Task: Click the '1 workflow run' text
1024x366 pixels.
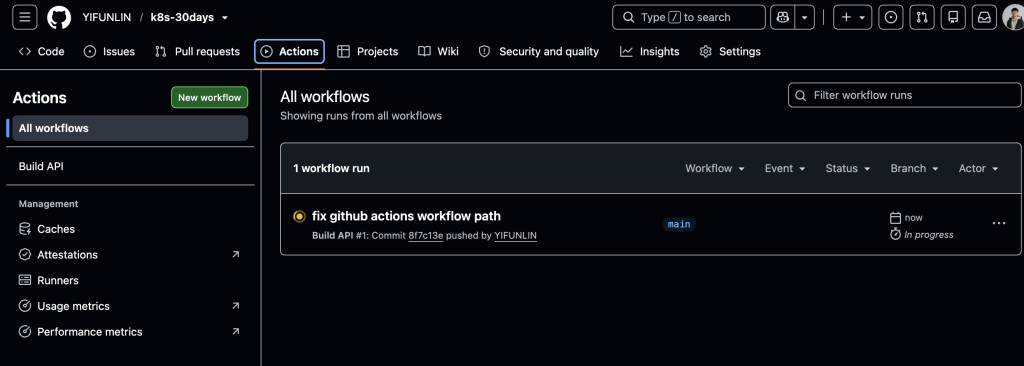Action: tap(331, 169)
